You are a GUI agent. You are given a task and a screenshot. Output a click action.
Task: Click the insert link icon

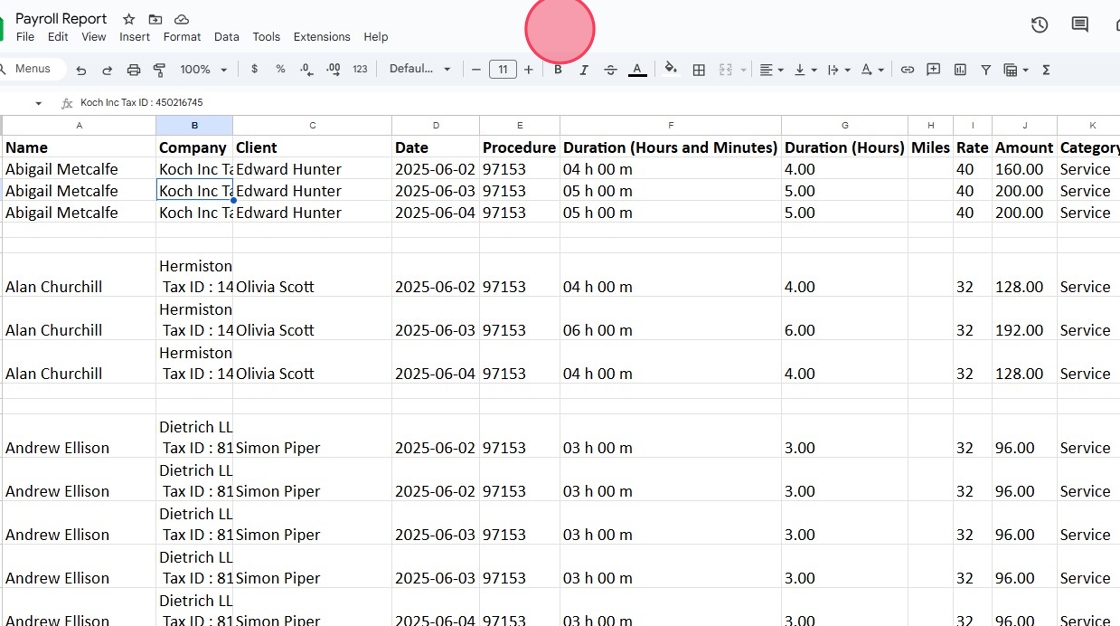click(907, 70)
